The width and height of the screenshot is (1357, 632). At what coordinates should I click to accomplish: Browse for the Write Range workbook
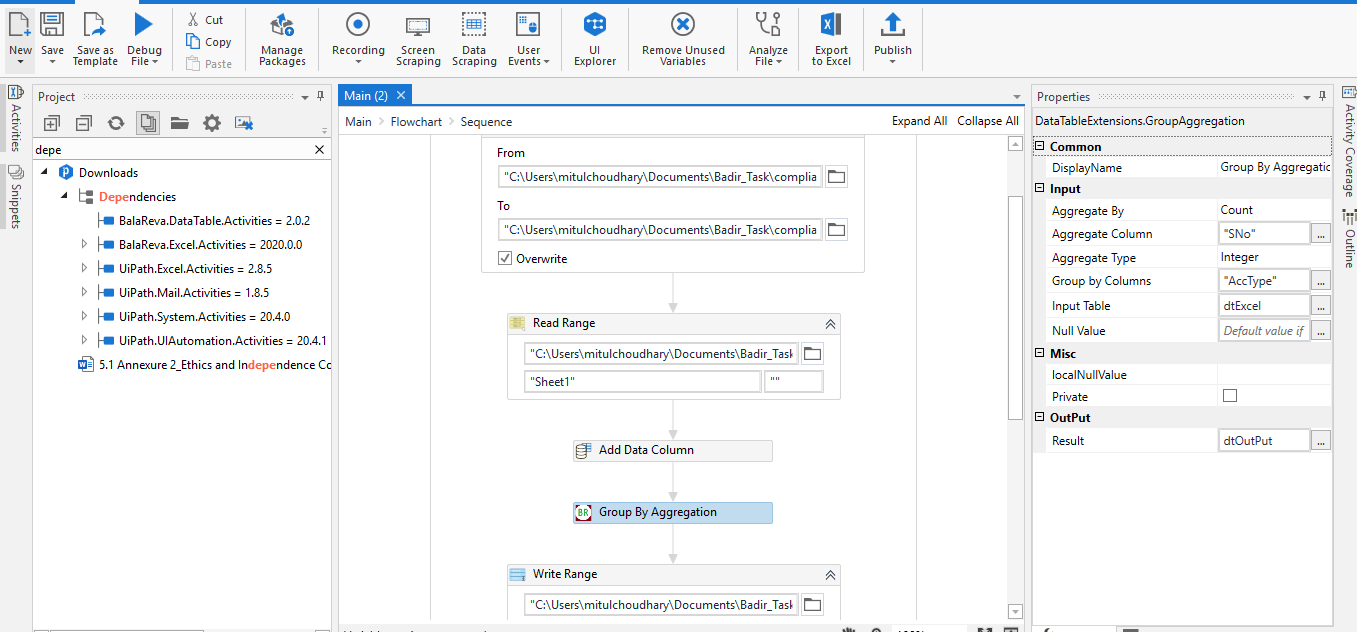coord(813,604)
